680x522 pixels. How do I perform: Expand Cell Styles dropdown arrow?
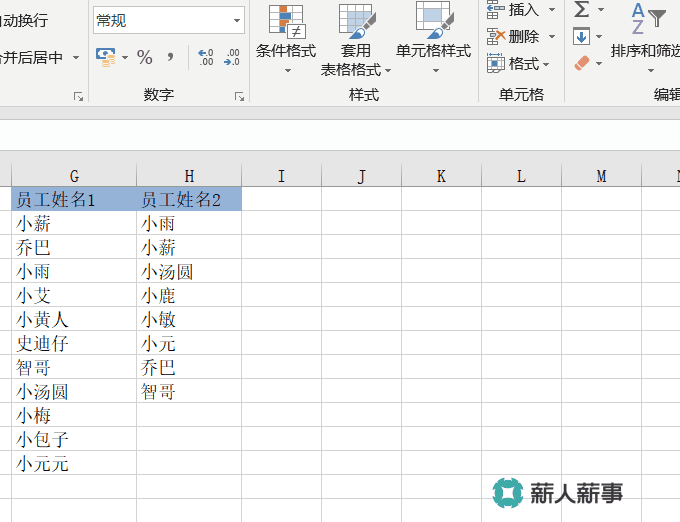click(436, 70)
